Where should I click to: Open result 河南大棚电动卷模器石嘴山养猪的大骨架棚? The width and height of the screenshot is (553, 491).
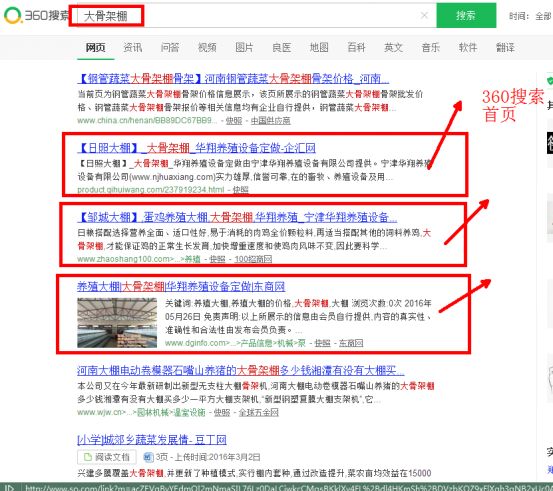[241, 370]
